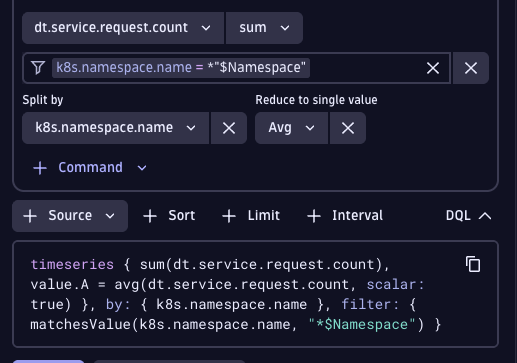Add a new Source

coord(70,216)
